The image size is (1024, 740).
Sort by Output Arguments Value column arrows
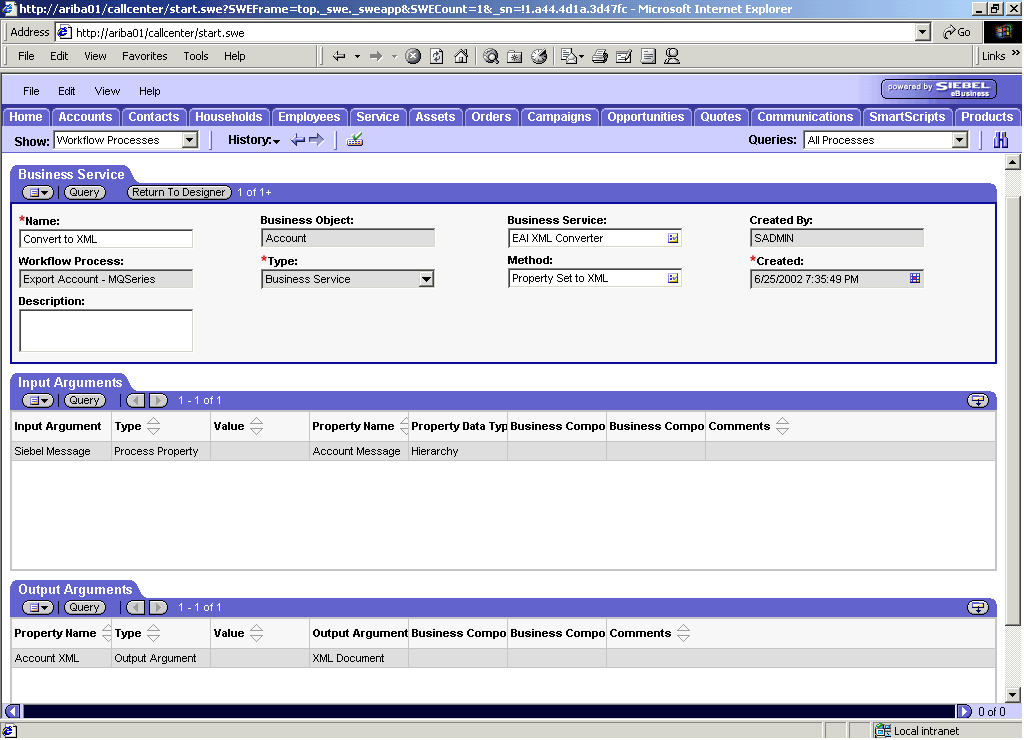[257, 634]
